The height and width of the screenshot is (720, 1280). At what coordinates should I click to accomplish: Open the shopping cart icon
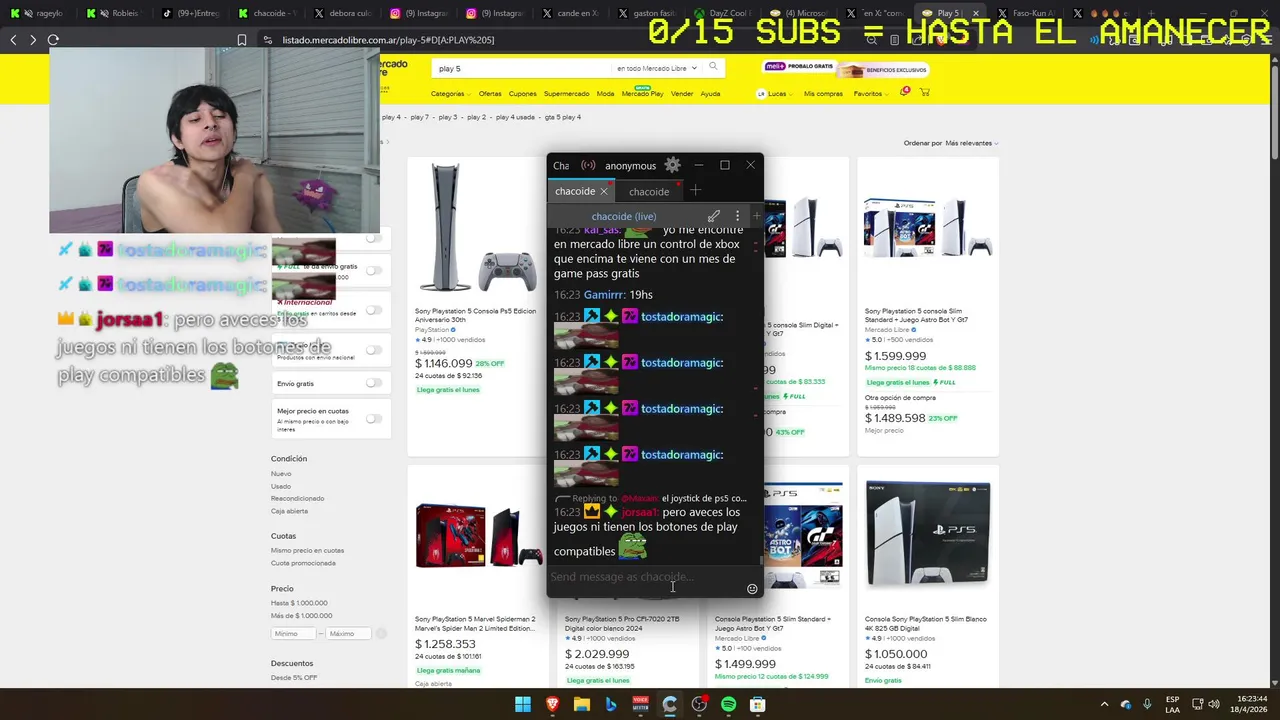click(x=924, y=92)
